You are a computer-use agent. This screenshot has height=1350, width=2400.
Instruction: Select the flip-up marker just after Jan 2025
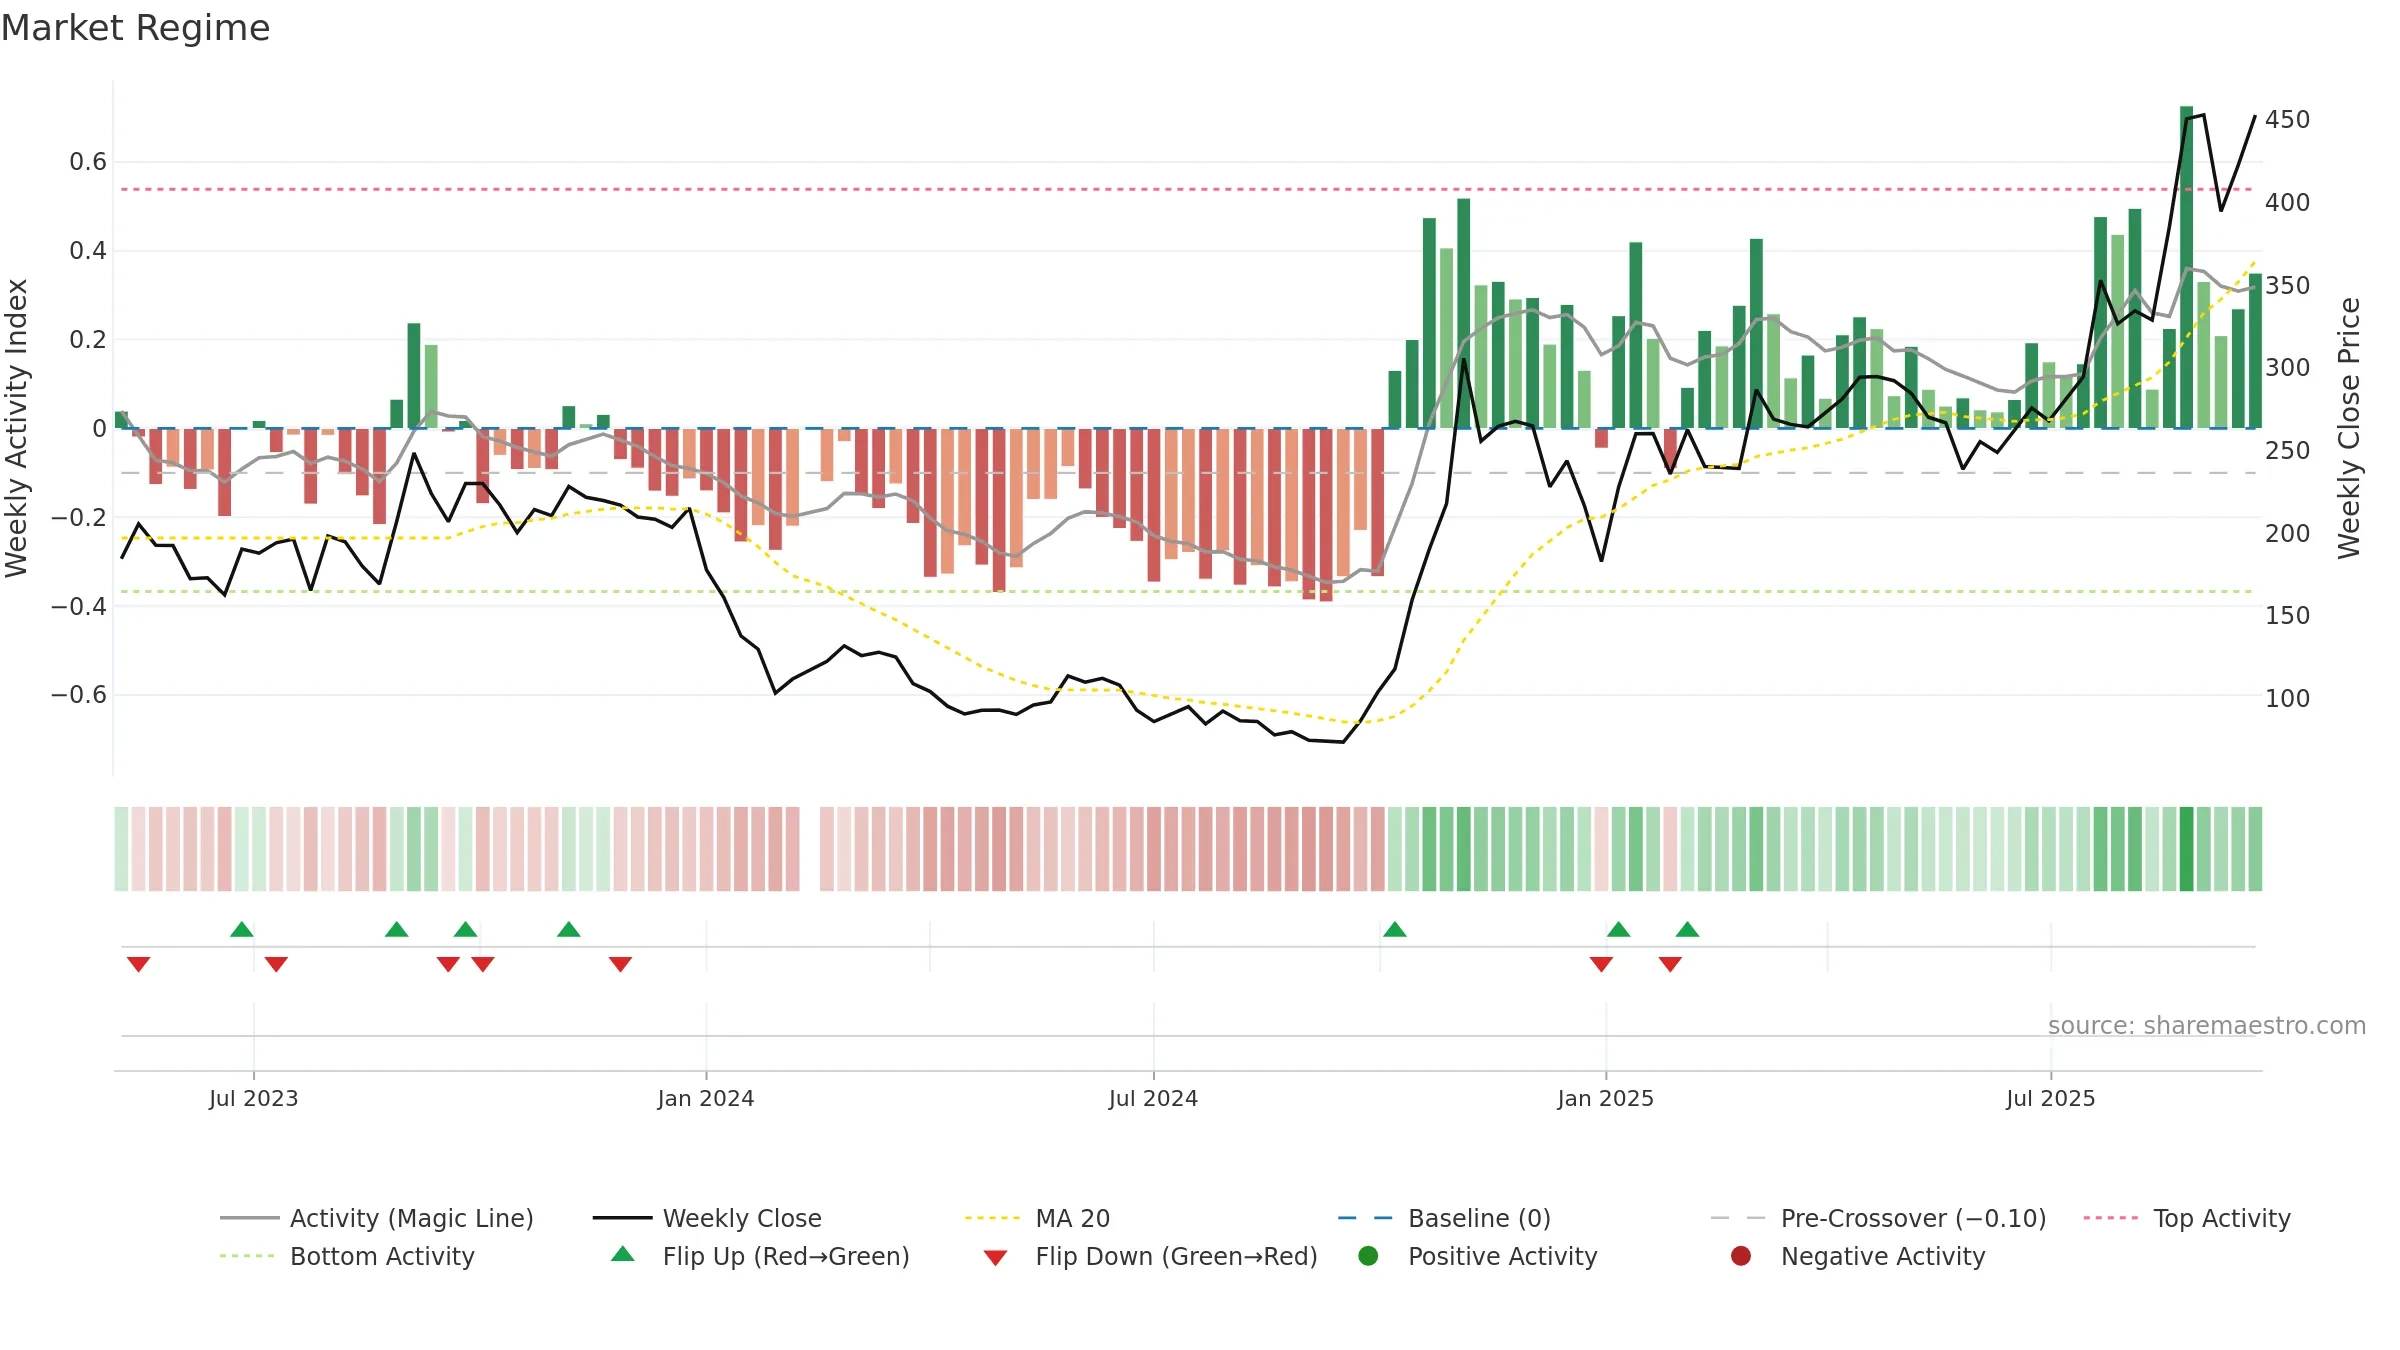(x=1619, y=929)
